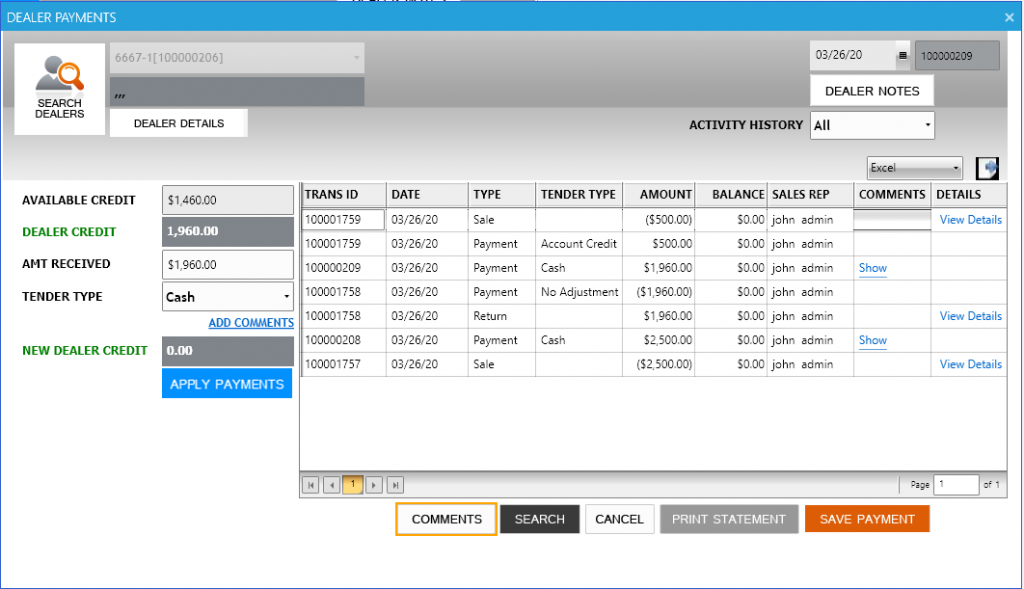Open the Search Dealers tool
Screen dimensions: 1024x589
(59, 88)
